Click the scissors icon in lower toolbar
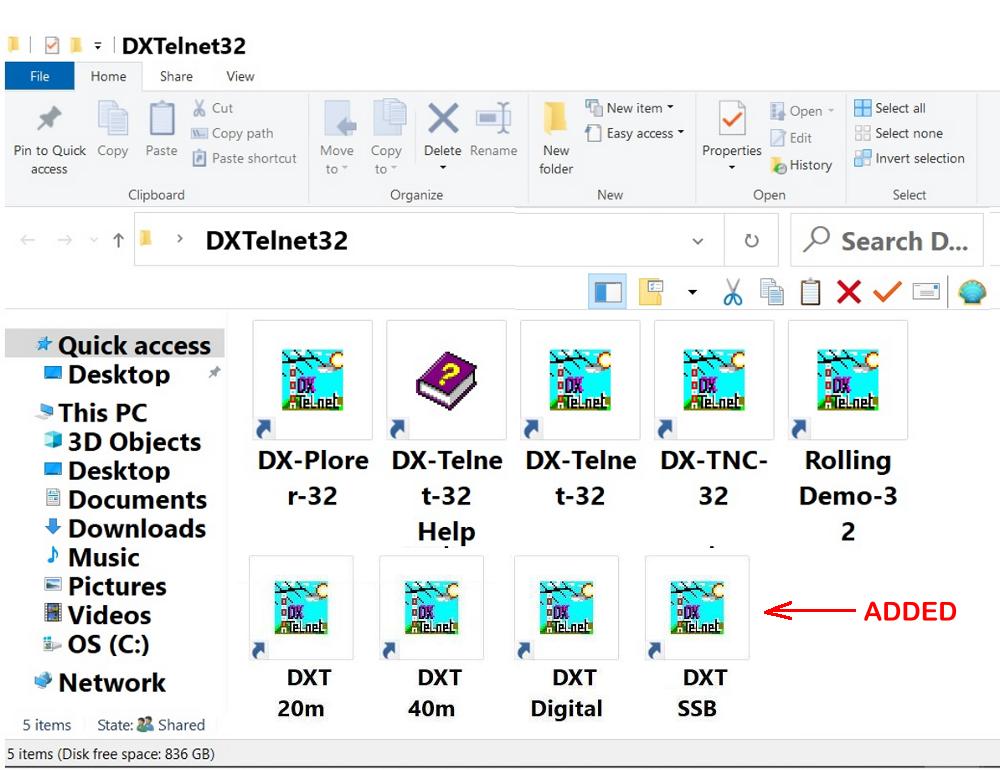Screen dimensions: 1000x770 pyautogui.click(x=733, y=292)
